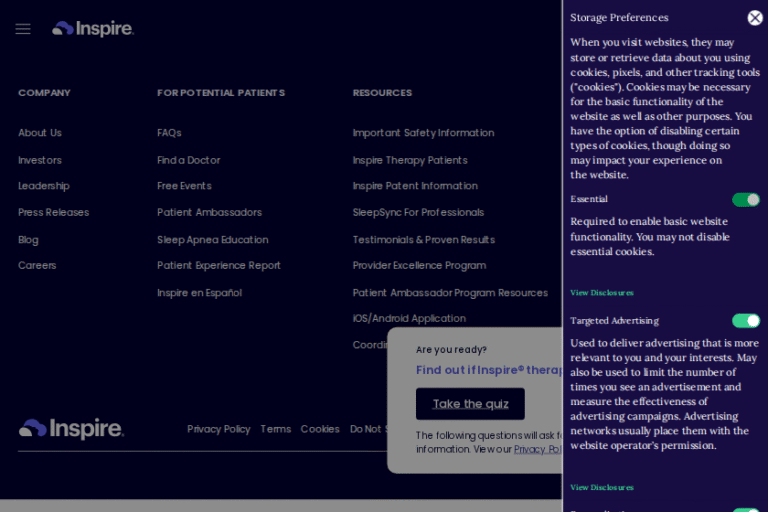Click the Inspire logo in header
Viewport: 768px width, 512px height.
pyautogui.click(x=93, y=29)
